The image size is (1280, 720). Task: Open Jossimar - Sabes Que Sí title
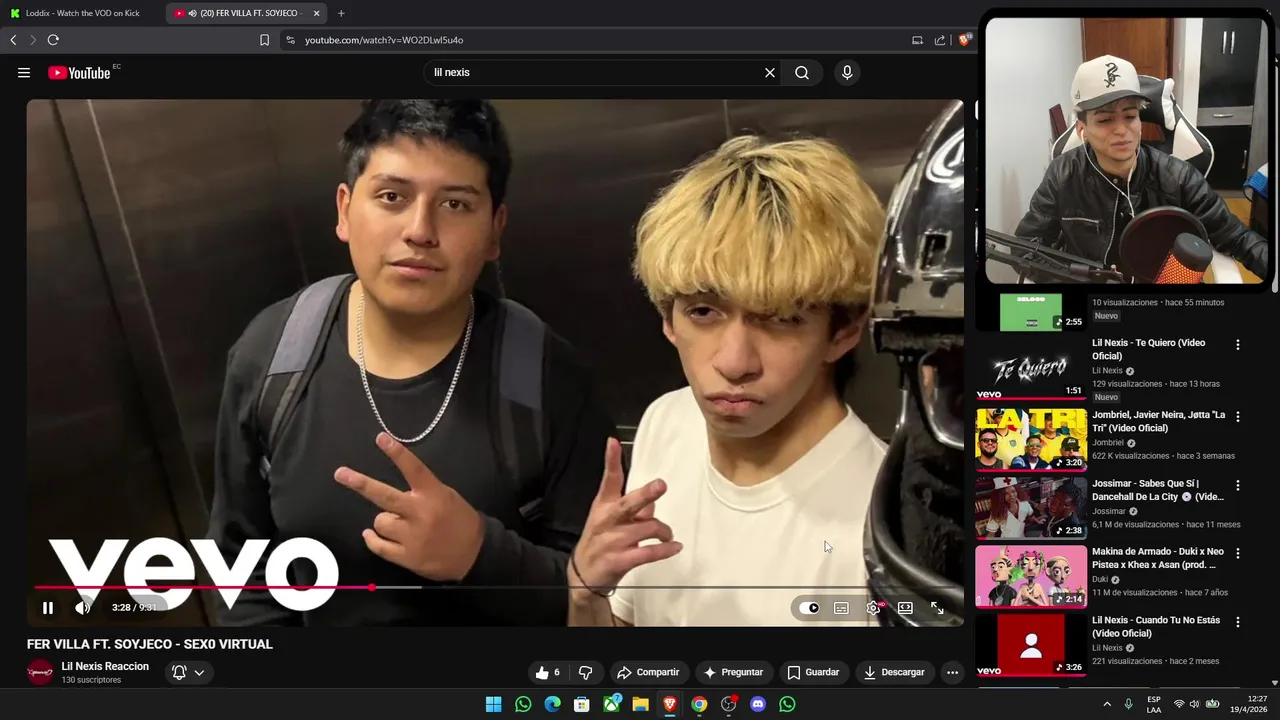pyautogui.click(x=1158, y=490)
